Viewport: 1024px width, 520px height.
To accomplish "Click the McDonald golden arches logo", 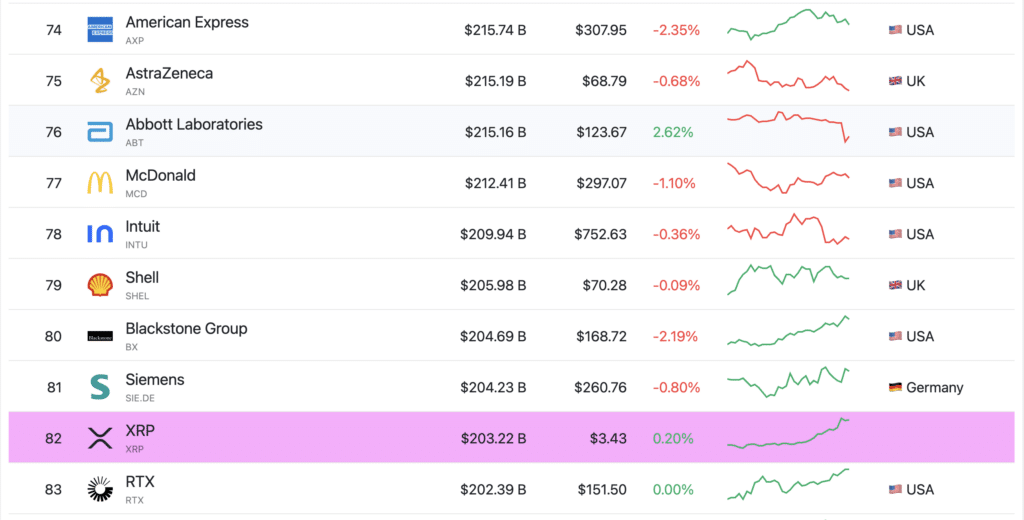I will pos(100,183).
